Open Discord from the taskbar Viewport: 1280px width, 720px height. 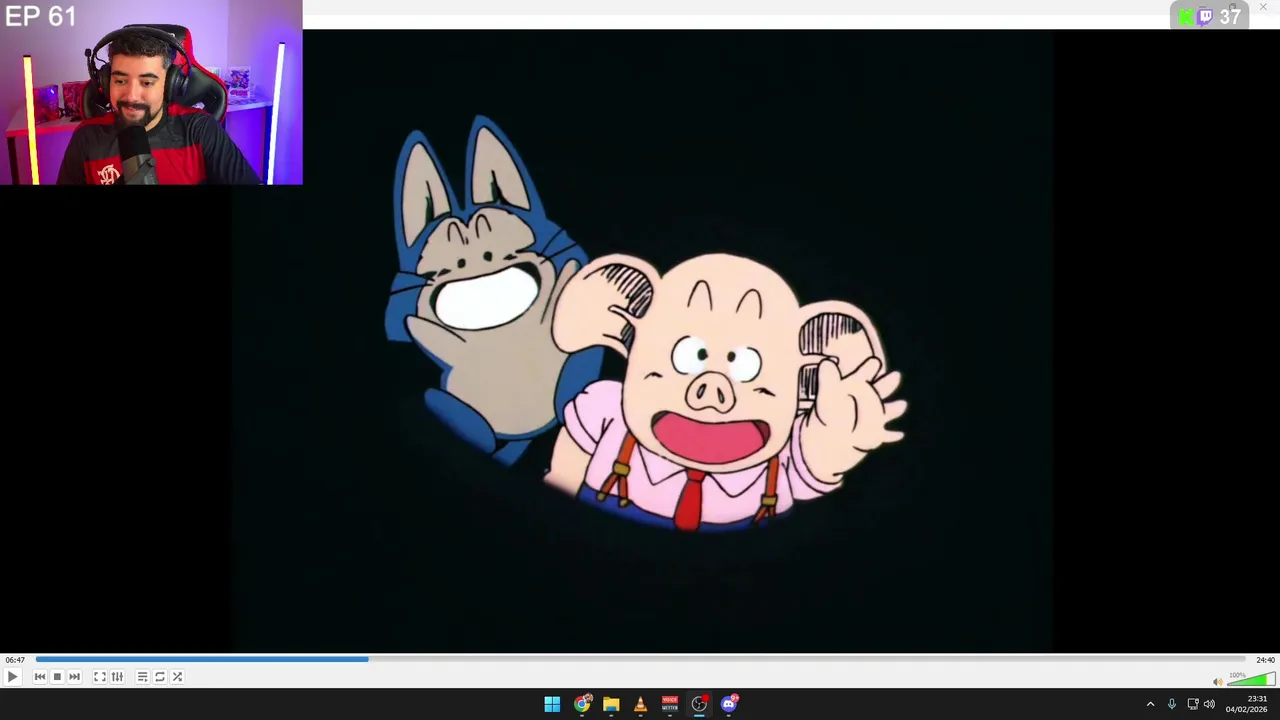(729, 704)
